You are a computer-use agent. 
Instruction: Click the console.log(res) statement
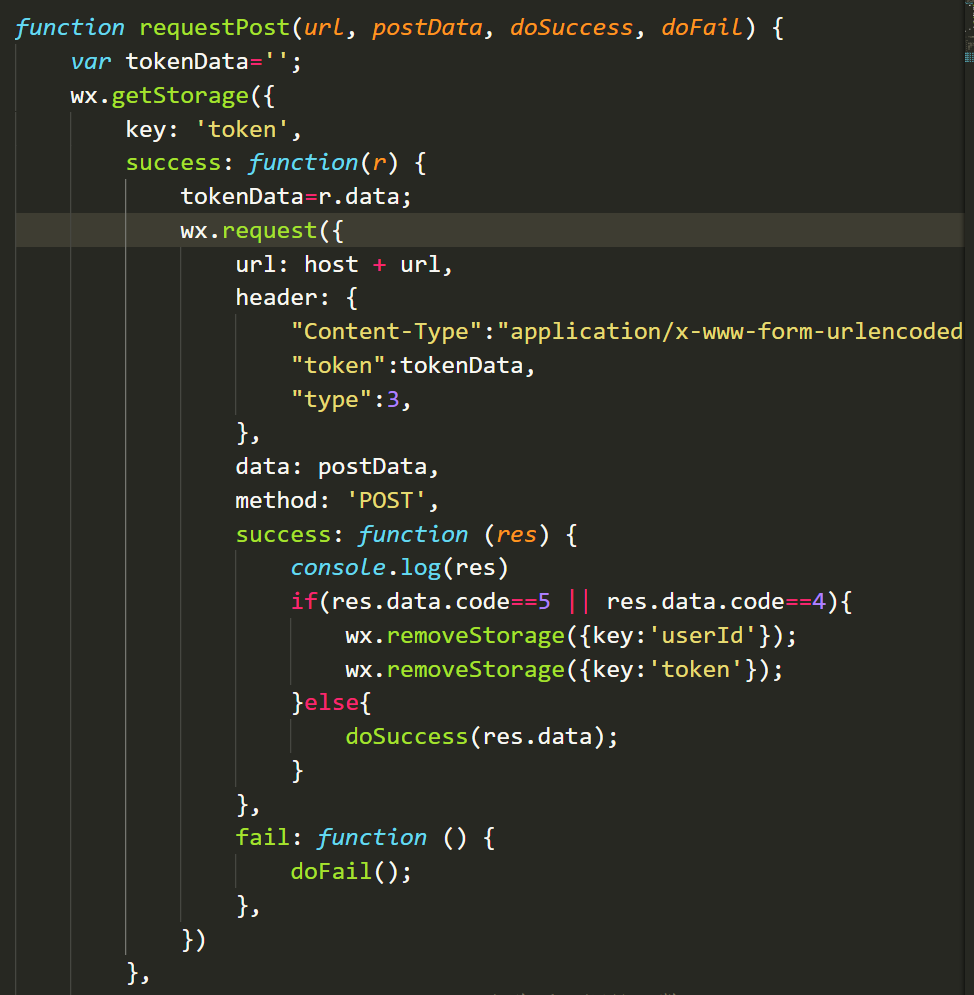tap(399, 568)
